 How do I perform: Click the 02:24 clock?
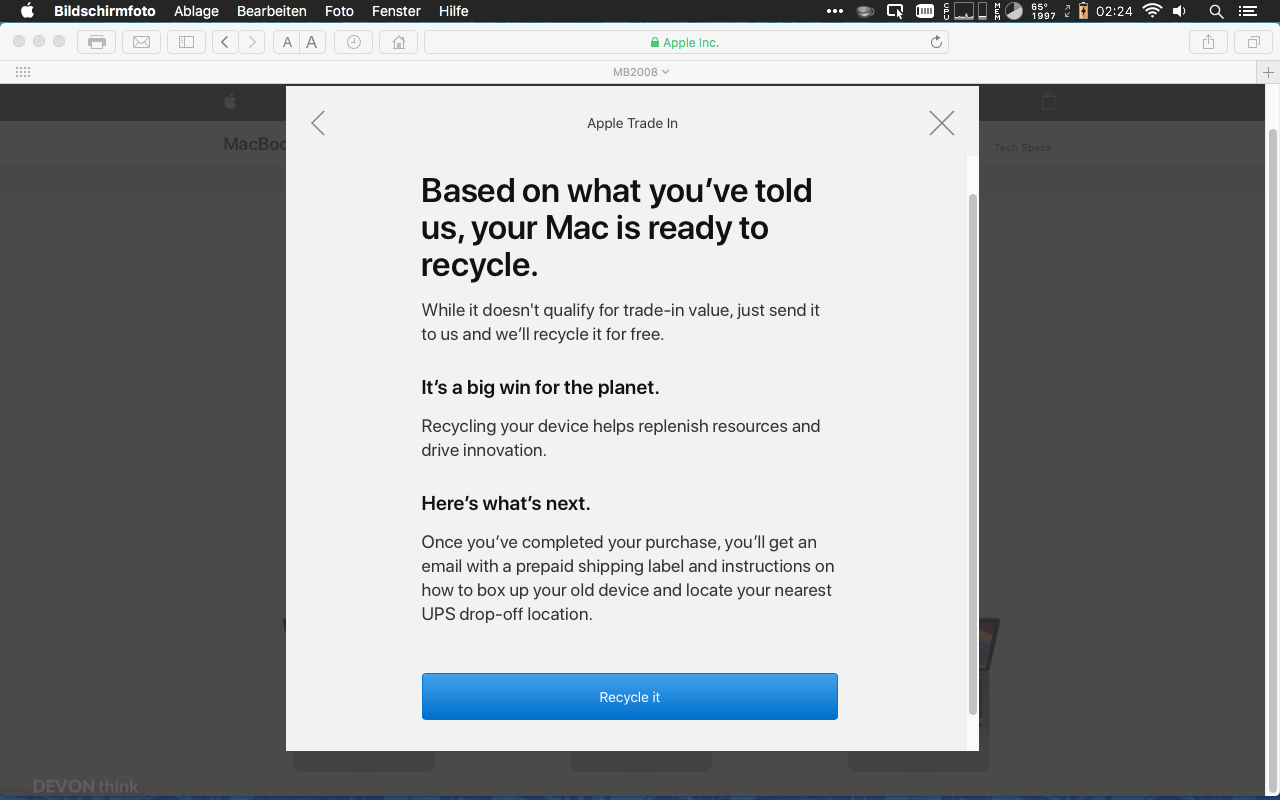tap(1114, 11)
